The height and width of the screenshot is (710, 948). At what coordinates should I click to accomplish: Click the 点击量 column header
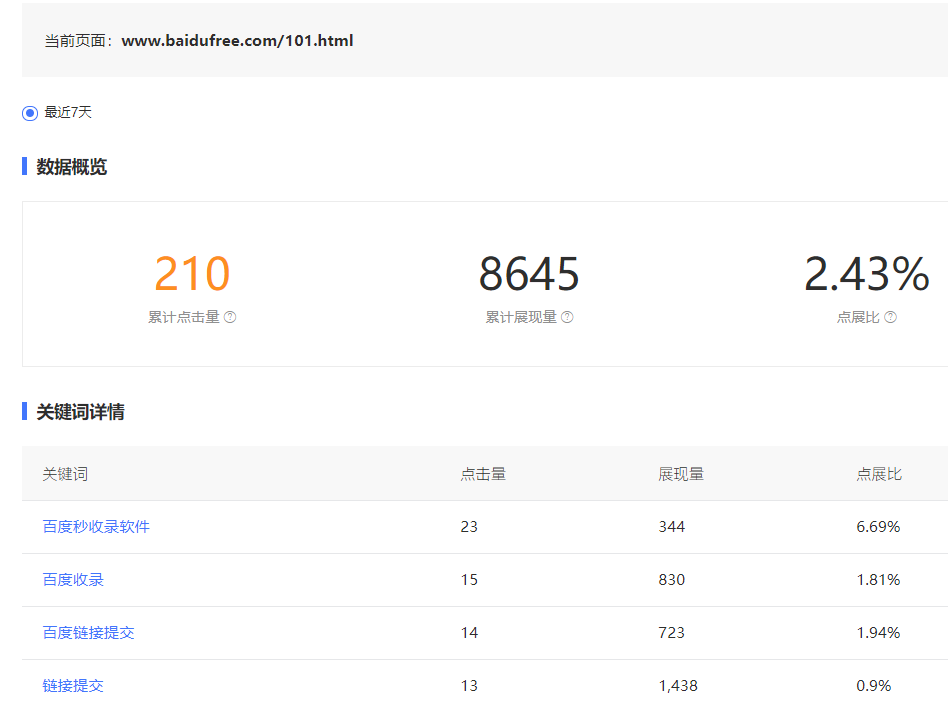tap(483, 474)
